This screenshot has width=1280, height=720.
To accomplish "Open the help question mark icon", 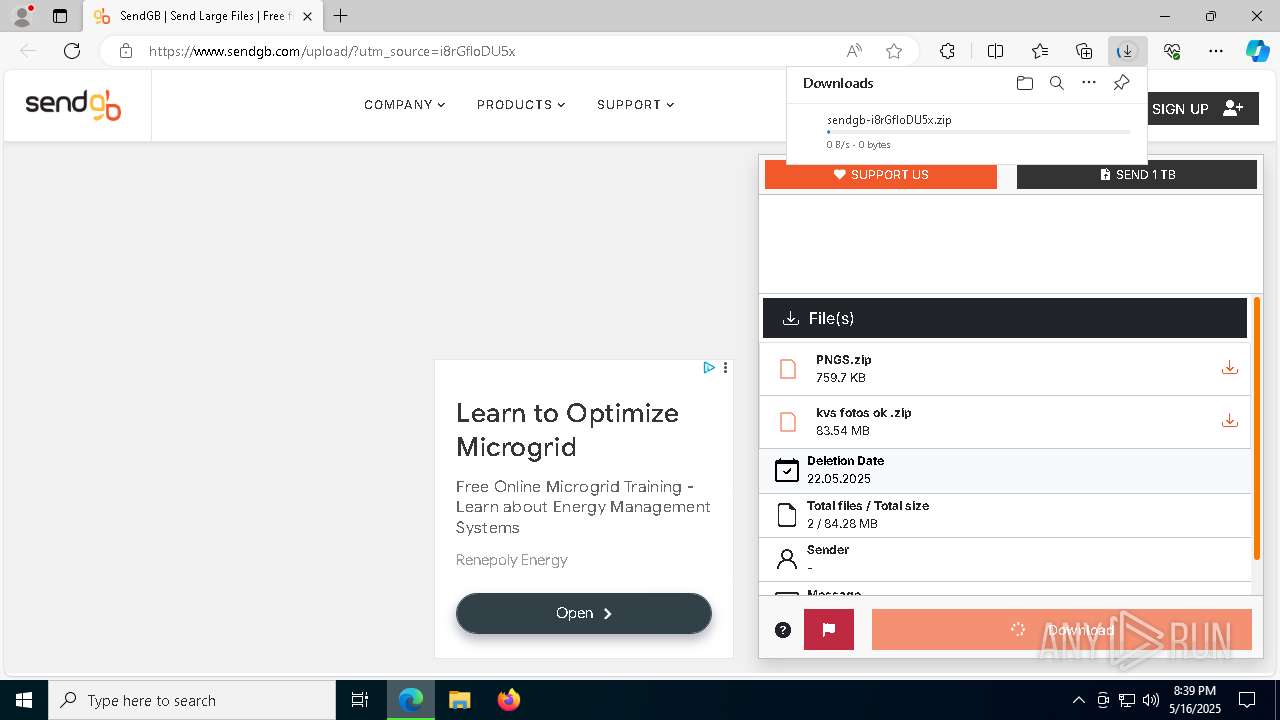I will (783, 630).
